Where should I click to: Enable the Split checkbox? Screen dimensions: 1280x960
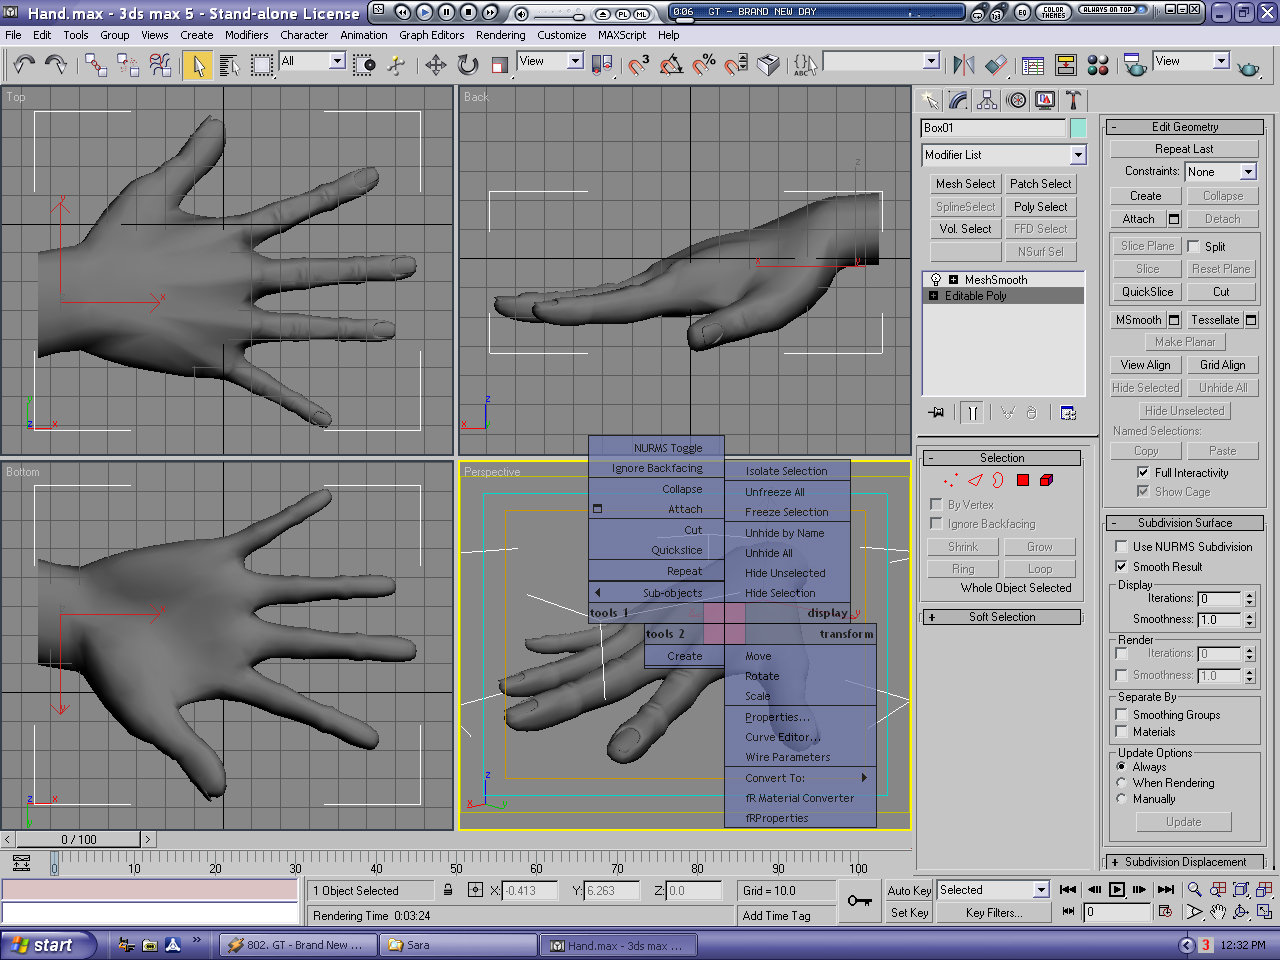tap(1193, 246)
